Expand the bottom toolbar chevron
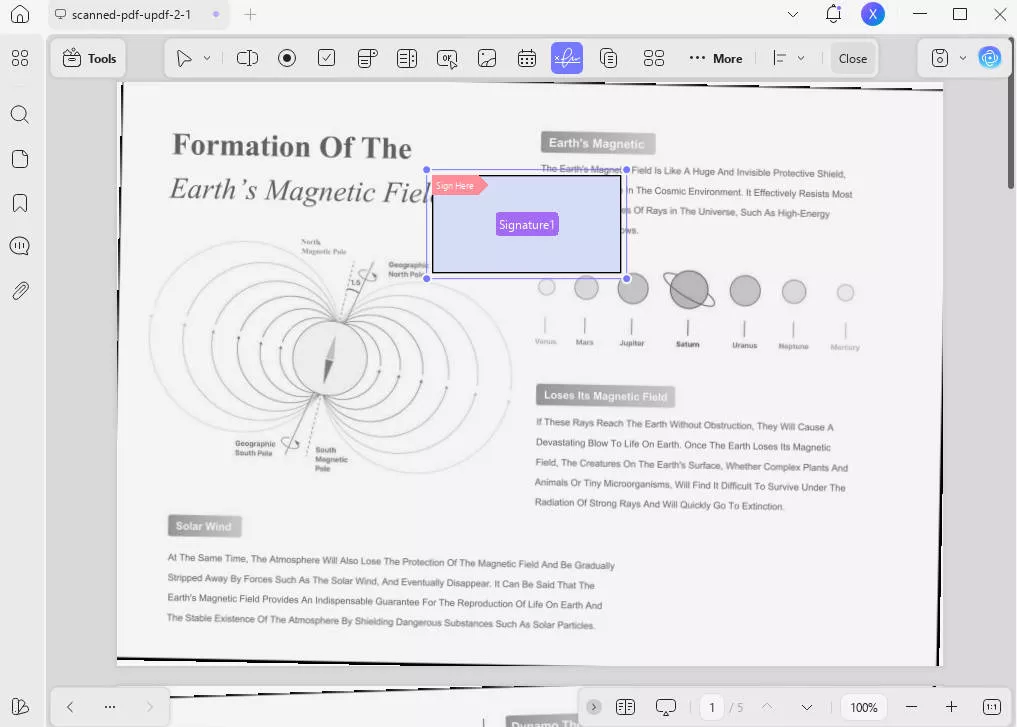 tap(593, 706)
